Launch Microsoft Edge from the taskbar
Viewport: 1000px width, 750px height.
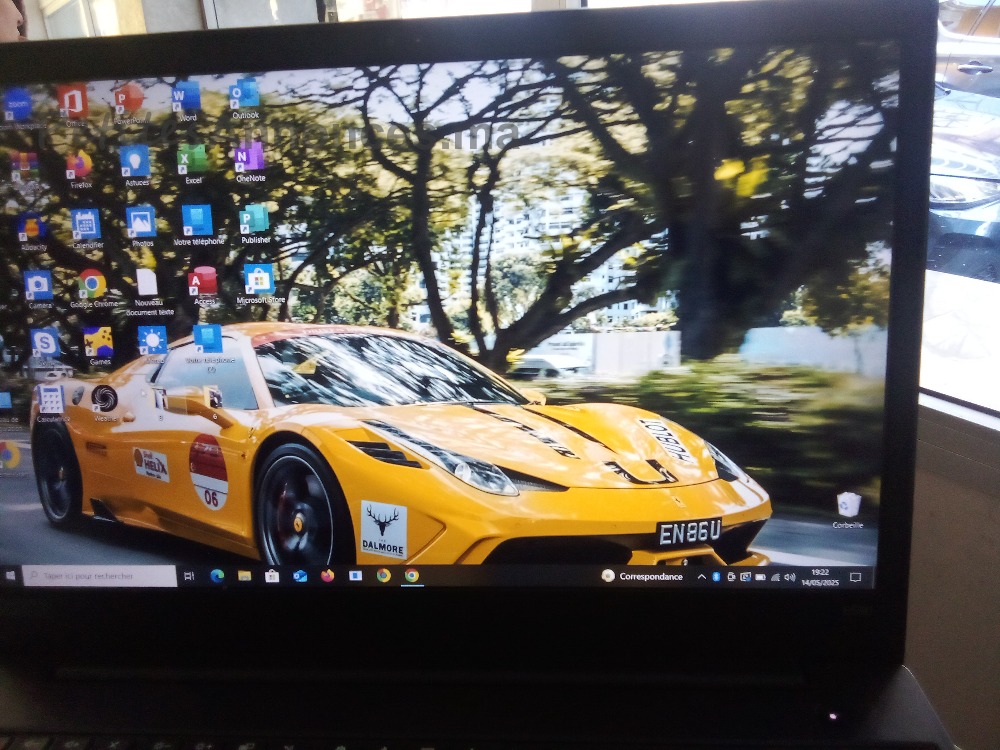217,576
